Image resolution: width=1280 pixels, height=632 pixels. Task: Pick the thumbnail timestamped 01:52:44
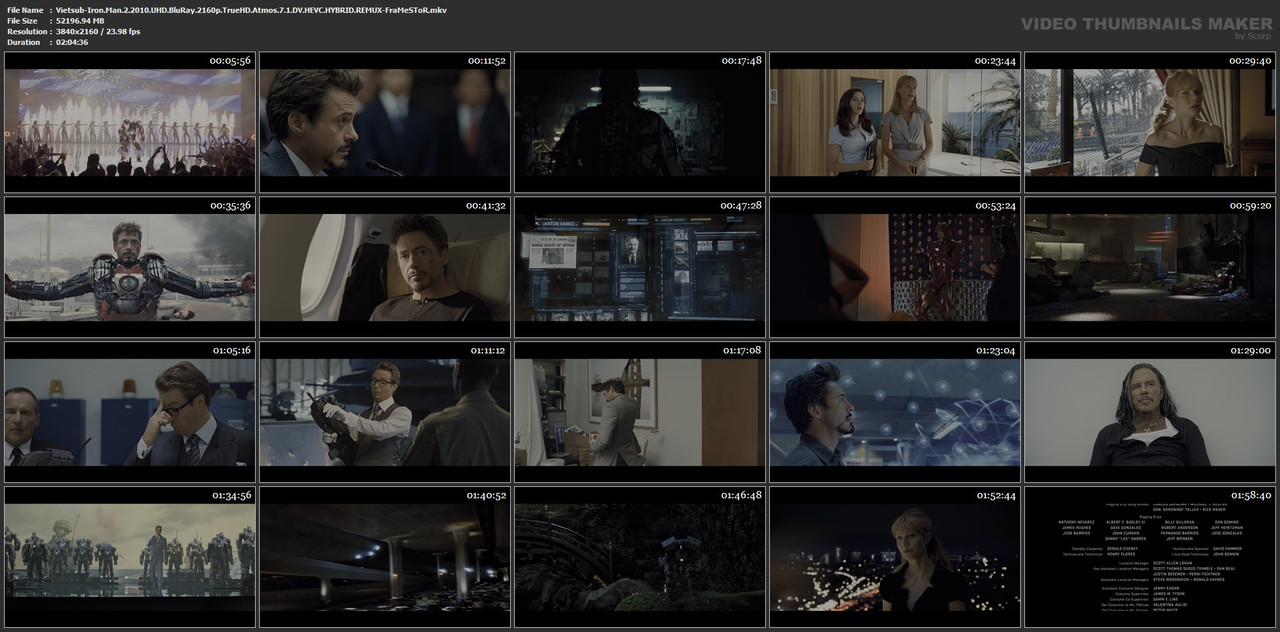click(x=895, y=557)
